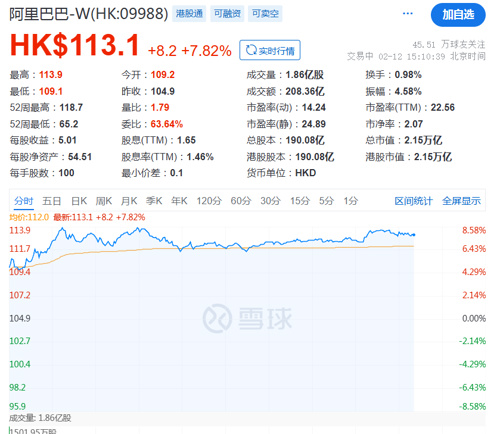The height and width of the screenshot is (434, 500).
Task: Click the 振幅 value 4.58%
Action: pyautogui.click(x=408, y=91)
